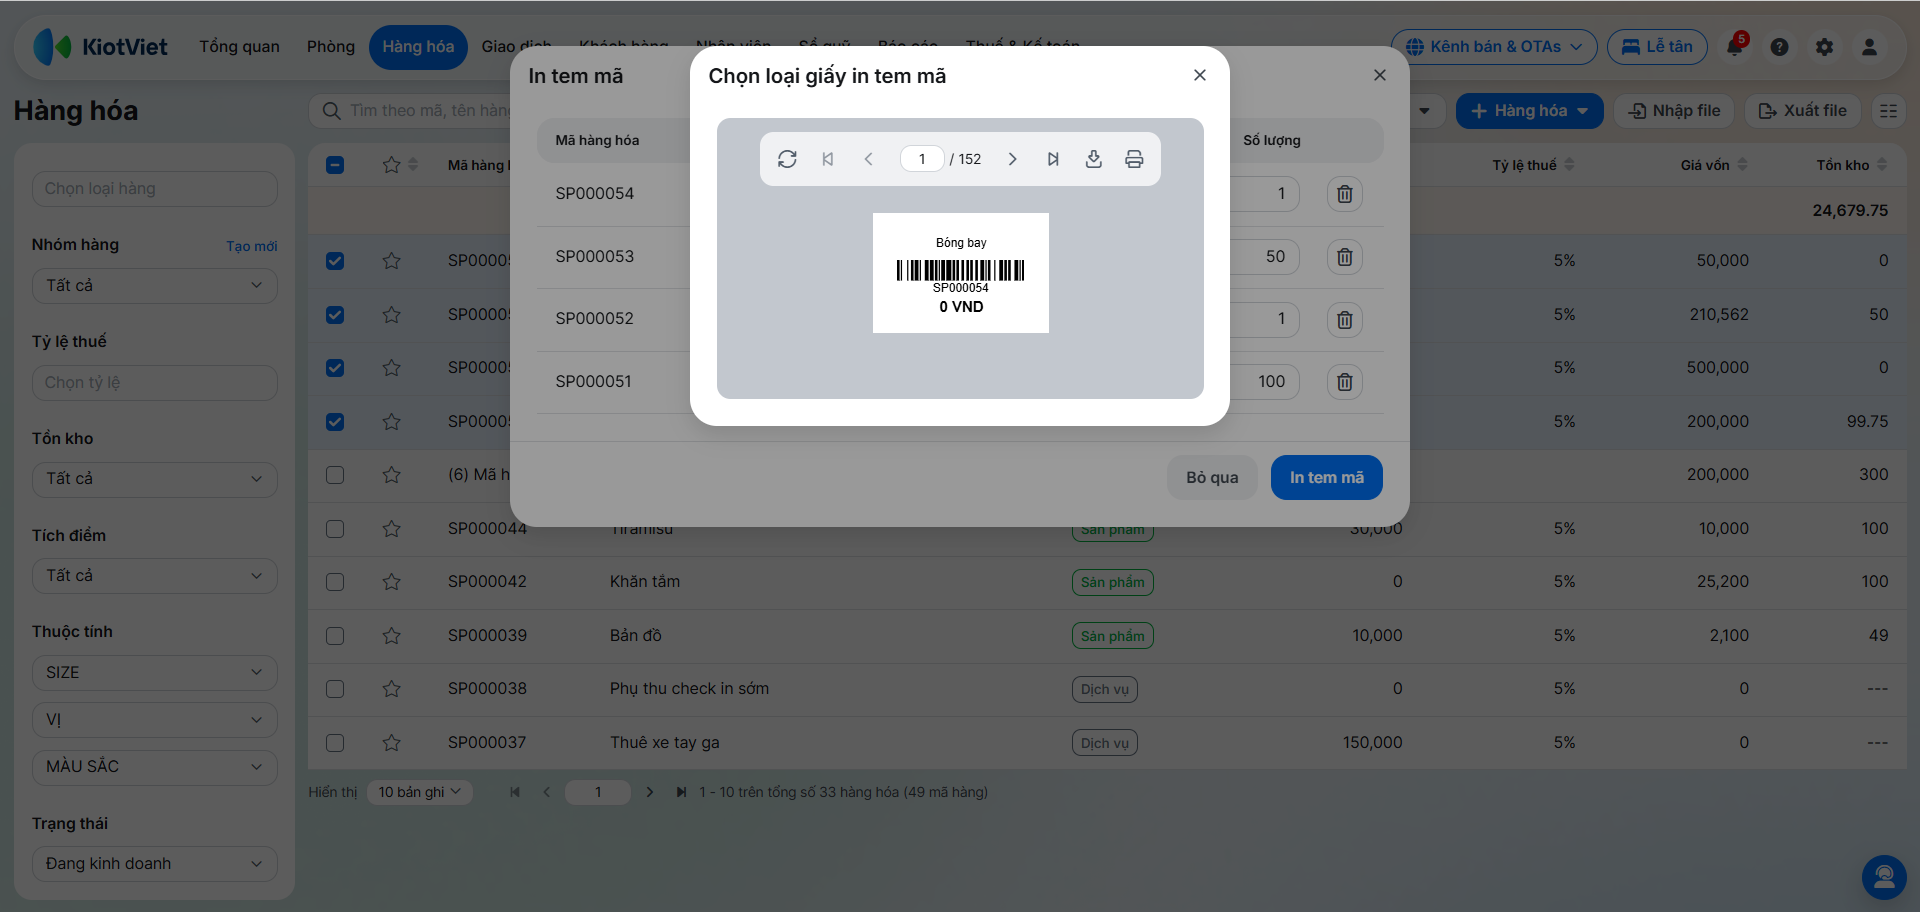Jump to last page of label preview
Viewport: 1920px width, 912px height.
pos(1053,159)
